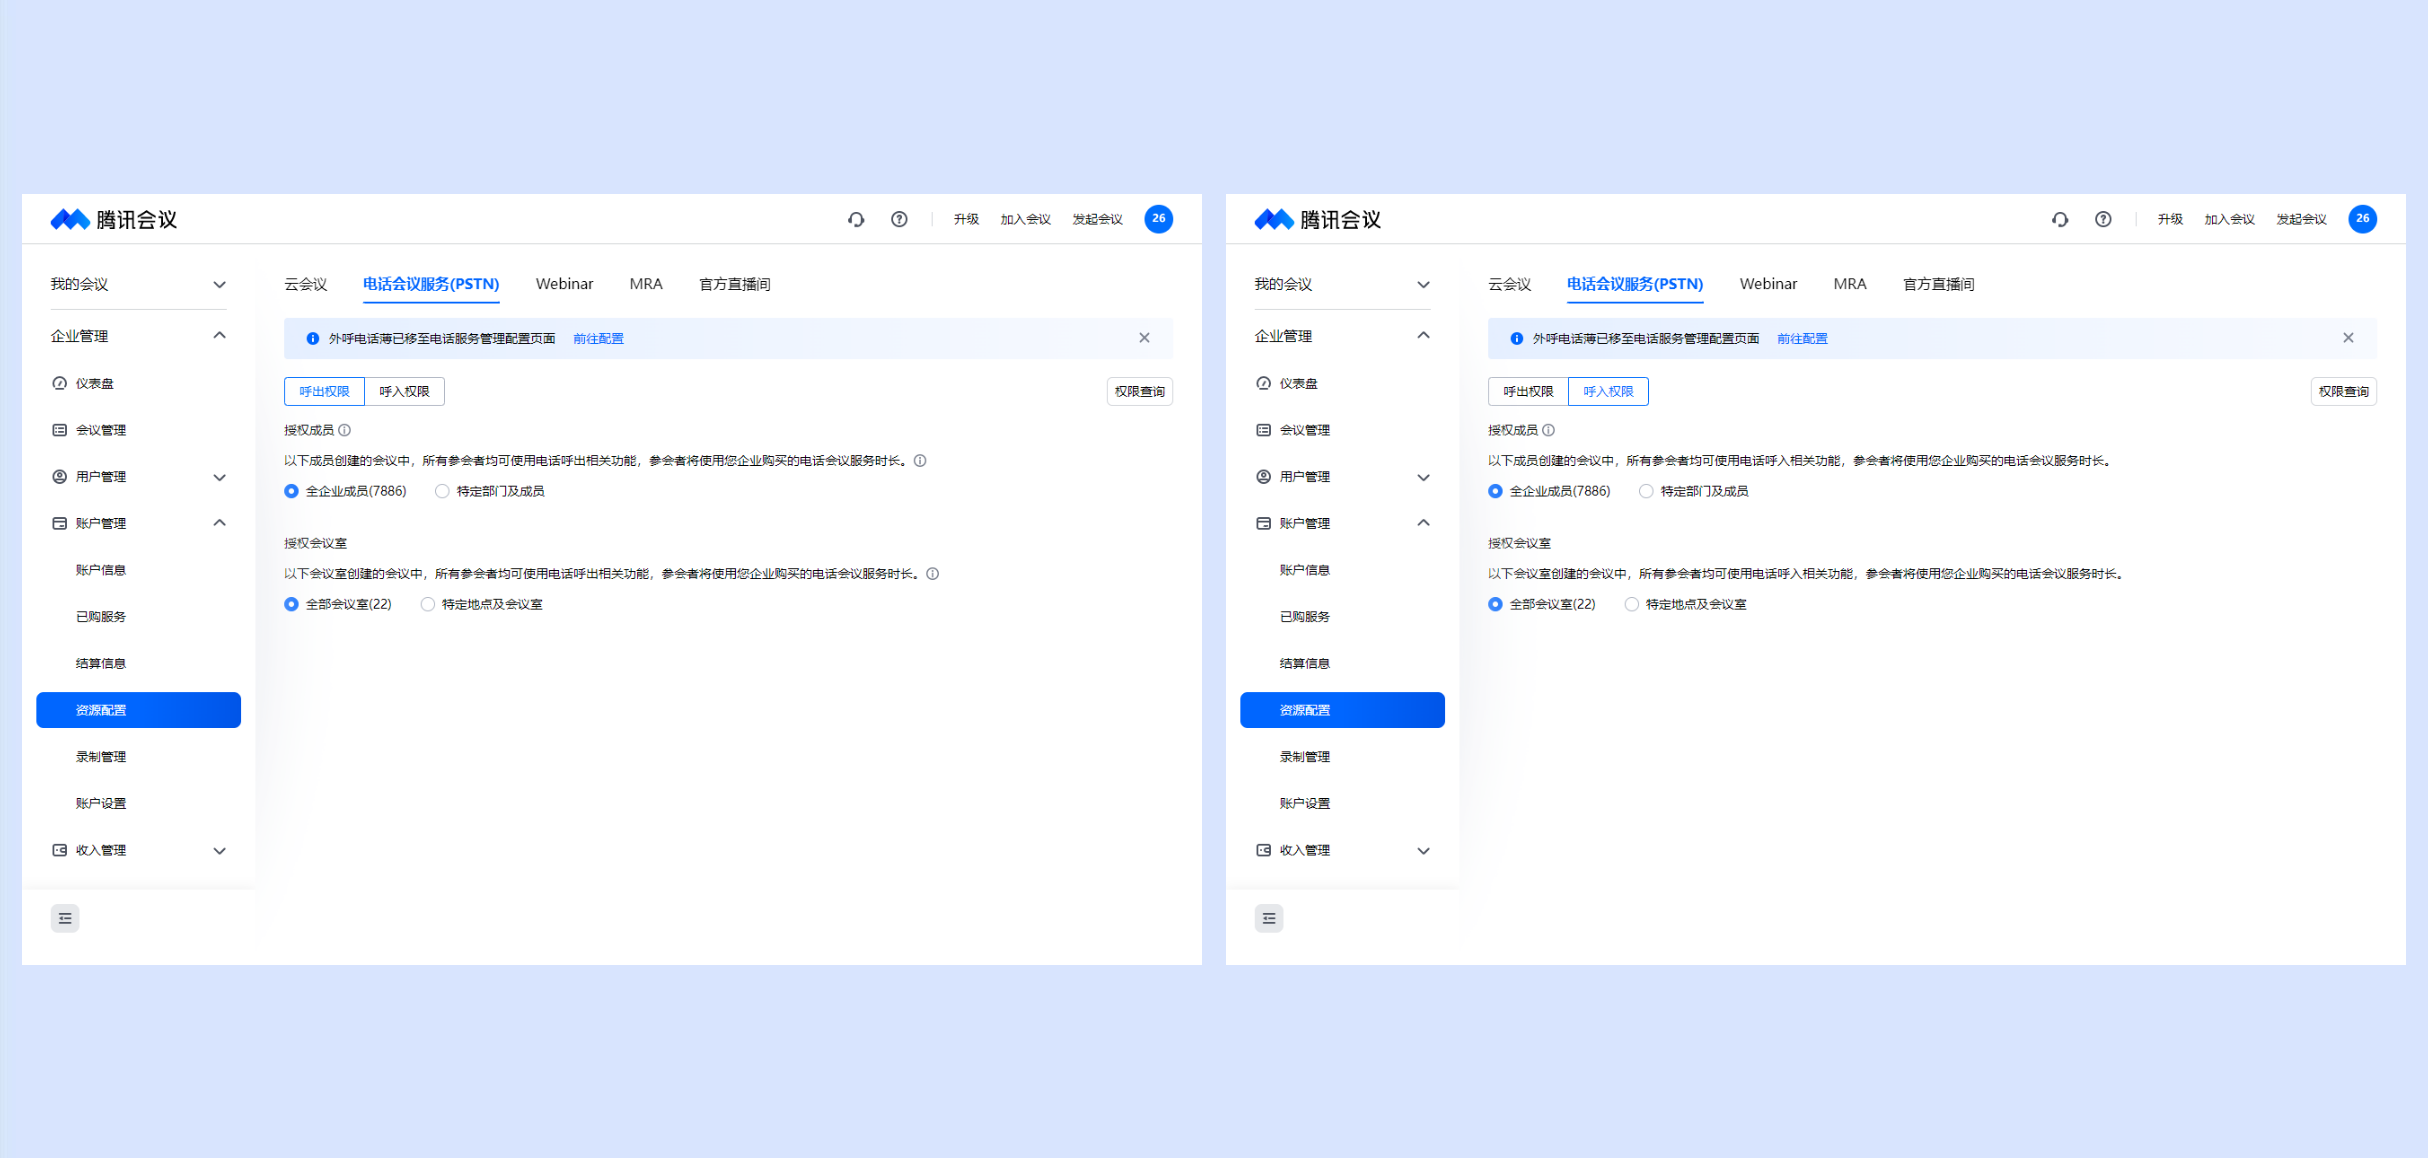Expand 收入管理 chevron in left window
The image size is (2428, 1158).
coord(219,851)
